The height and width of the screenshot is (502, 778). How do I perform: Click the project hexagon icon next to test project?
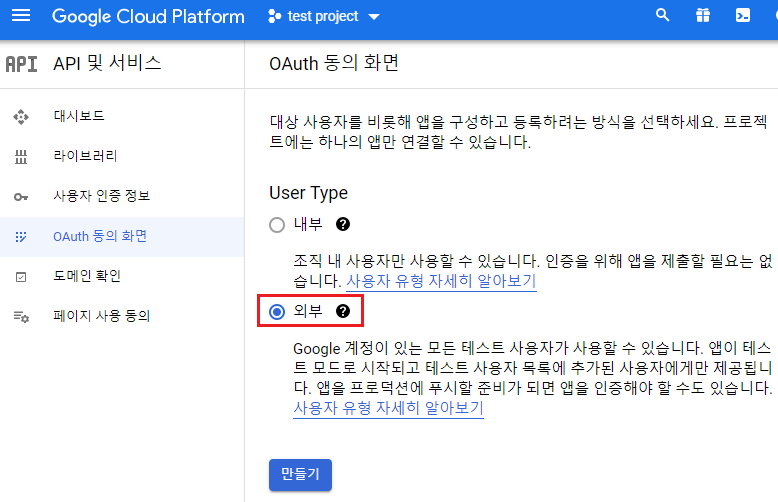pyautogui.click(x=274, y=16)
